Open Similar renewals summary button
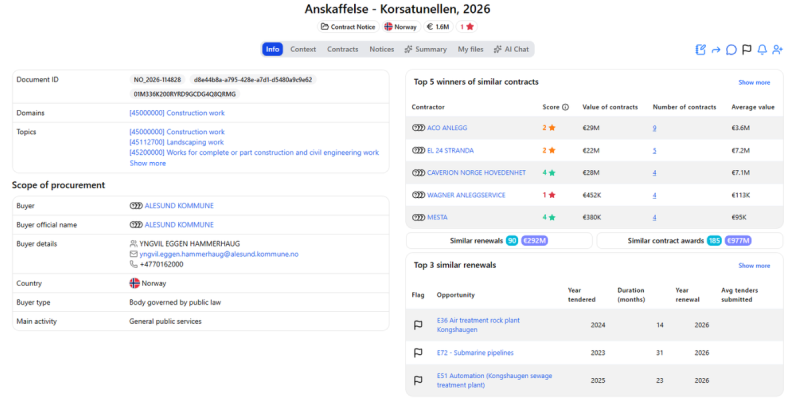The width and height of the screenshot is (800, 400). coord(499,240)
